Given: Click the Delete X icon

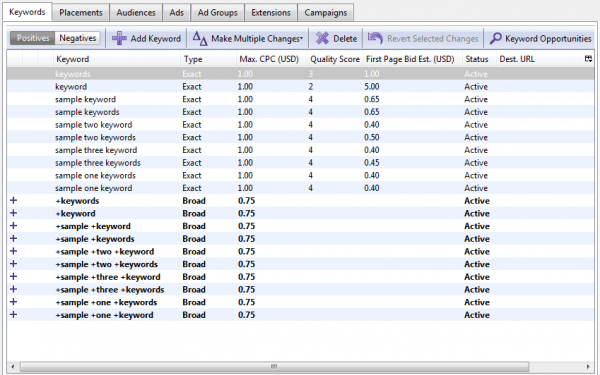Looking at the screenshot, I should [x=322, y=38].
